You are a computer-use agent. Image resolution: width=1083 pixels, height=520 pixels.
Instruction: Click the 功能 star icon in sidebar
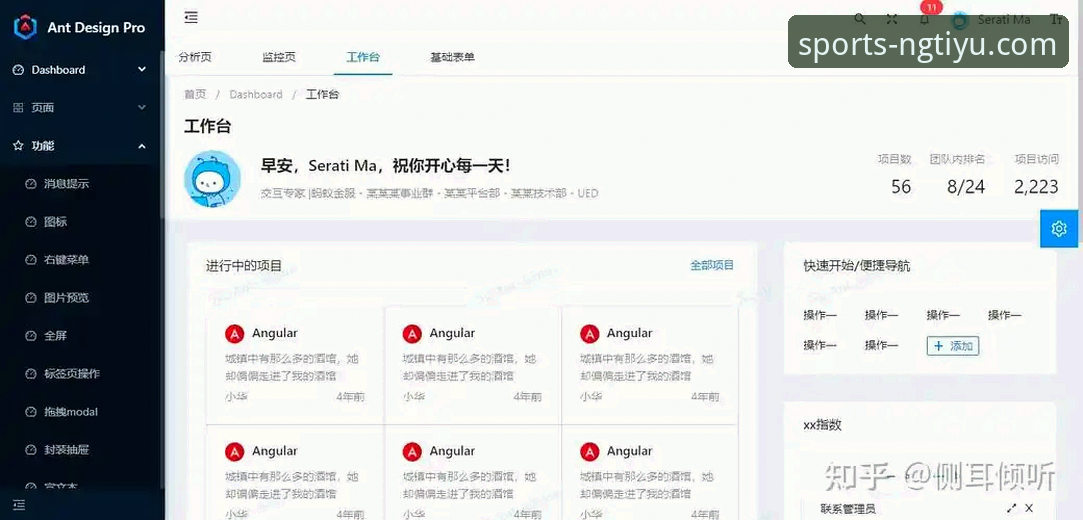tap(19, 146)
